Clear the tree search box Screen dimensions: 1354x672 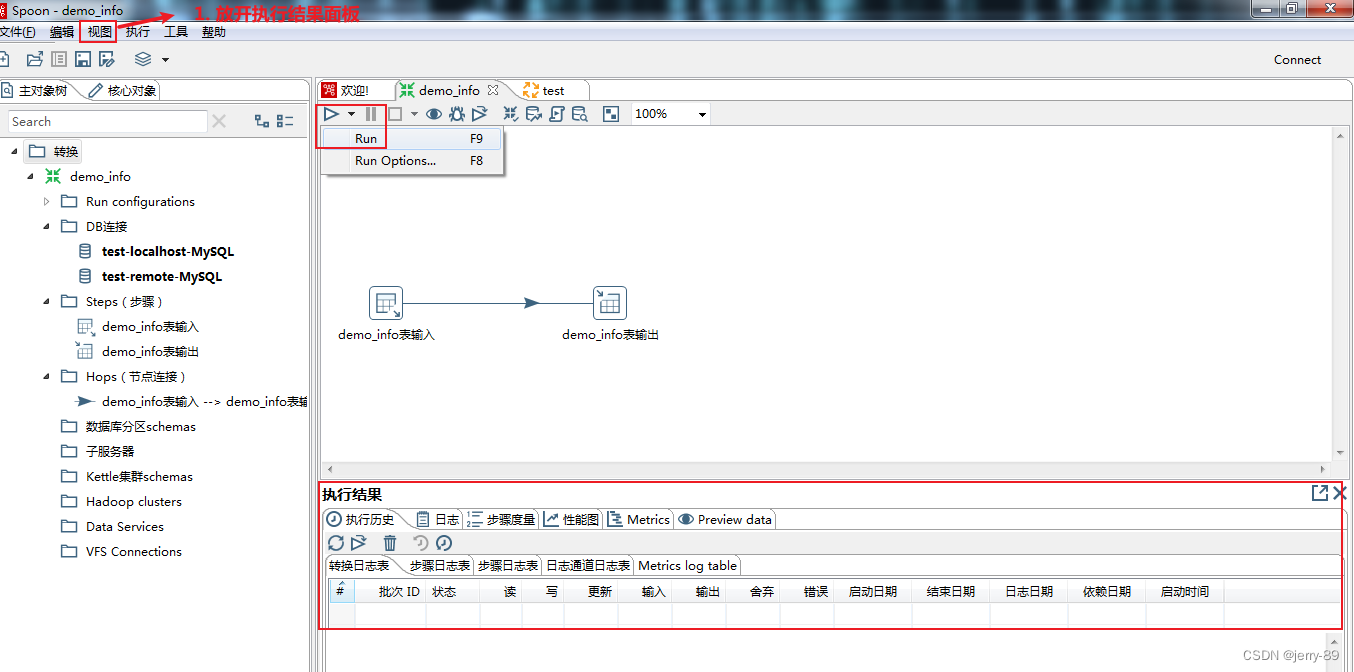219,121
